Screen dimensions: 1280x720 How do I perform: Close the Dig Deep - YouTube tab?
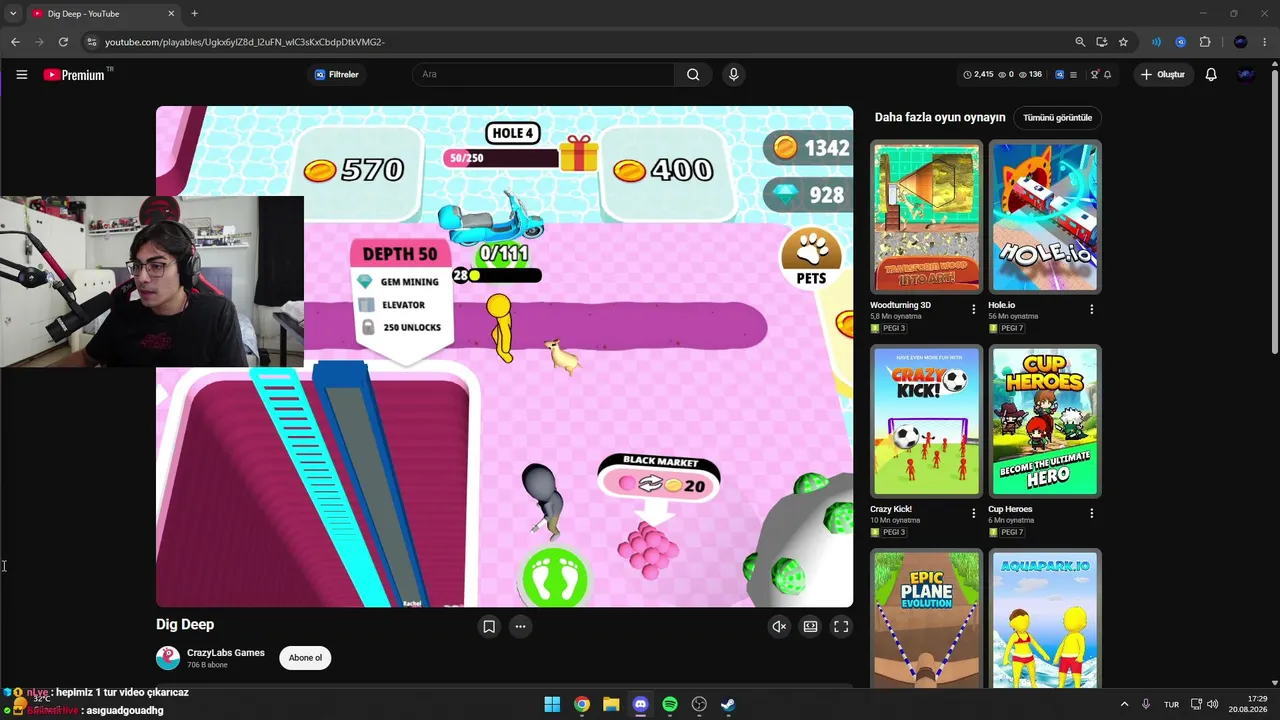(x=171, y=14)
